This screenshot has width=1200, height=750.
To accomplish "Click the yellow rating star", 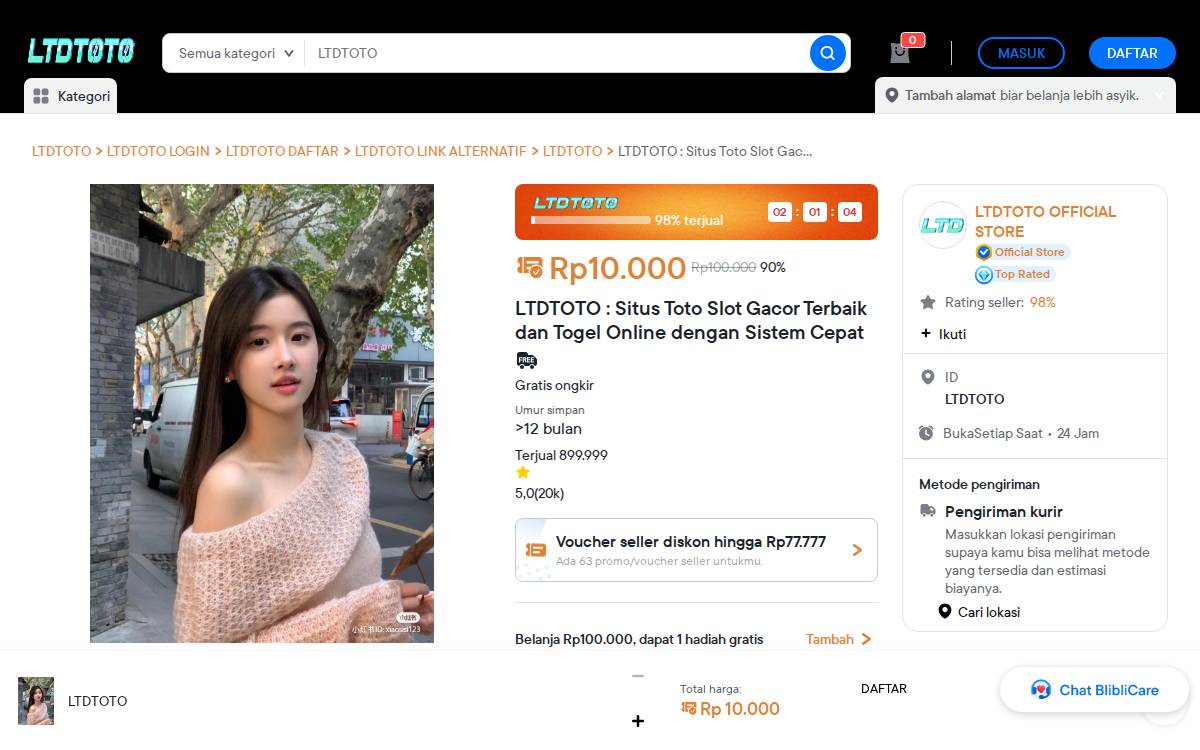I will click(x=523, y=473).
